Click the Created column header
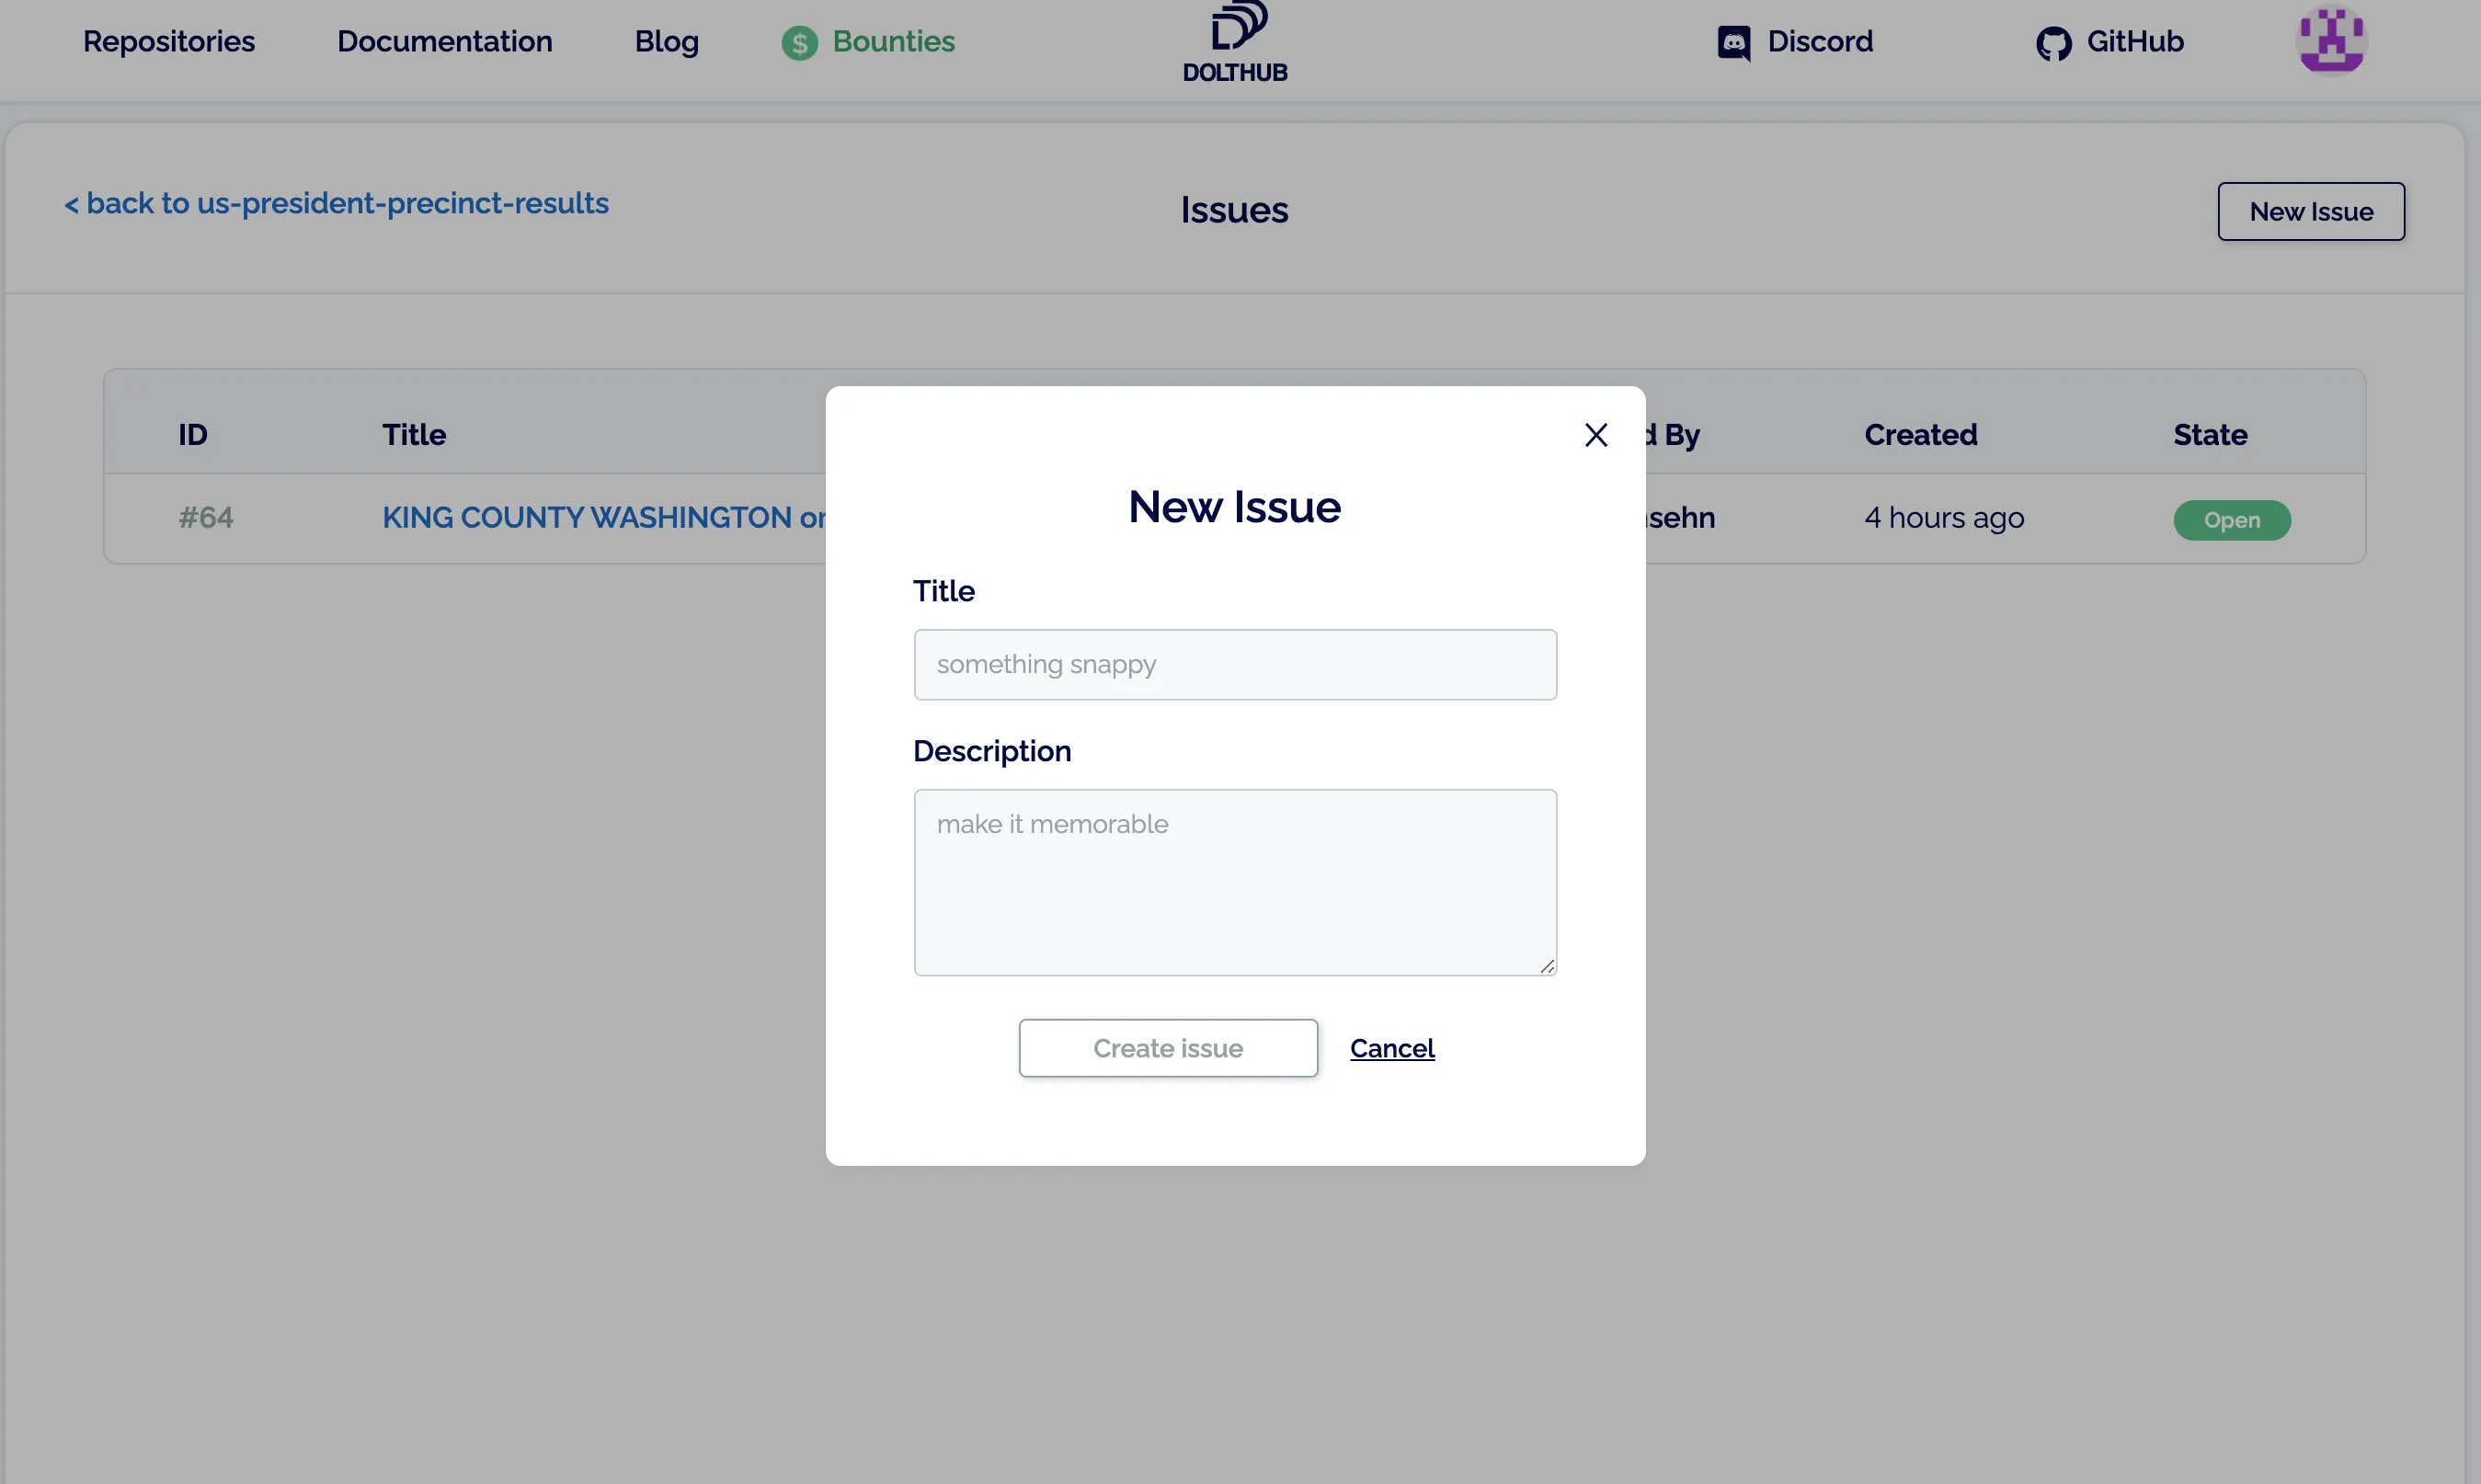Viewport: 2481px width, 1484px height. (x=1920, y=435)
